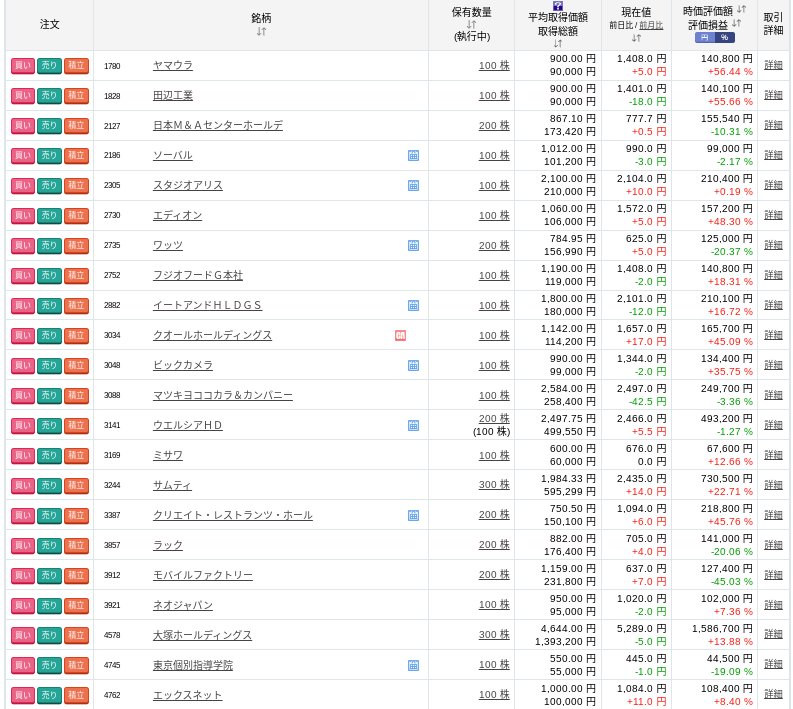
Task: Open the calendar icon for 東京個別指導学院
Action: tap(413, 665)
